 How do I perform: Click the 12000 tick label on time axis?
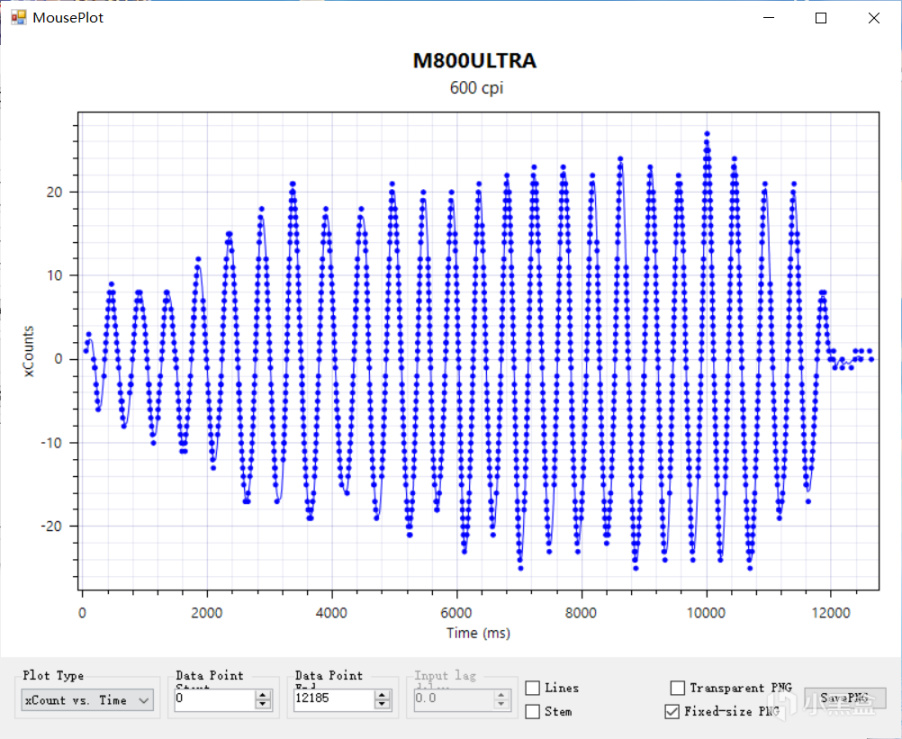831,612
